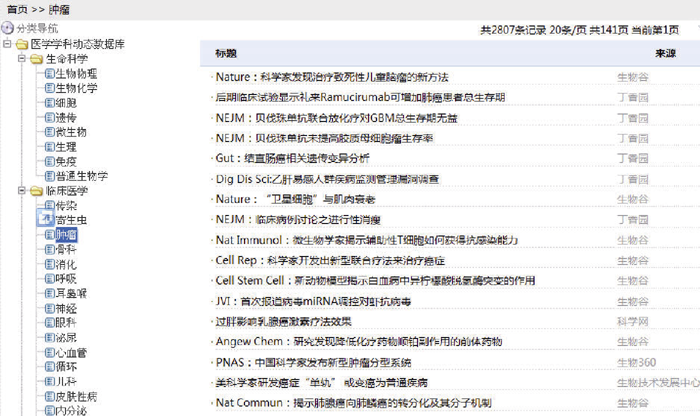Click the 生命科学 folder icon

click(x=37, y=59)
